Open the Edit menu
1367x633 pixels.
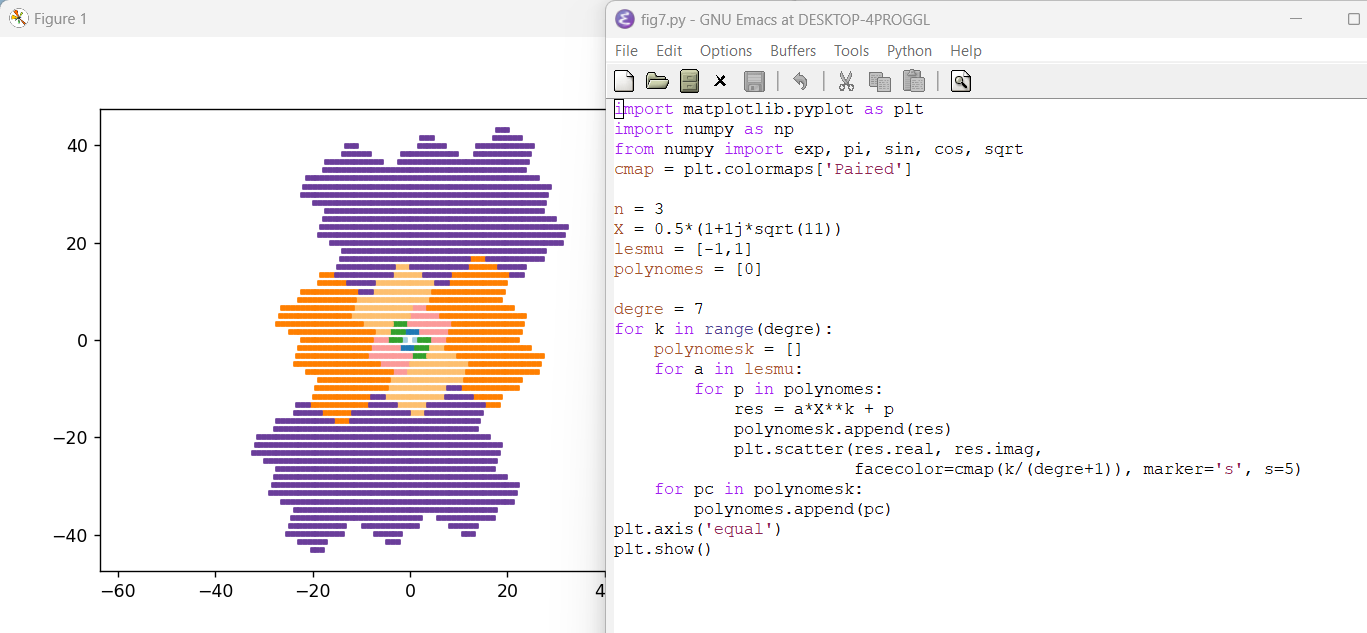[x=669, y=51]
